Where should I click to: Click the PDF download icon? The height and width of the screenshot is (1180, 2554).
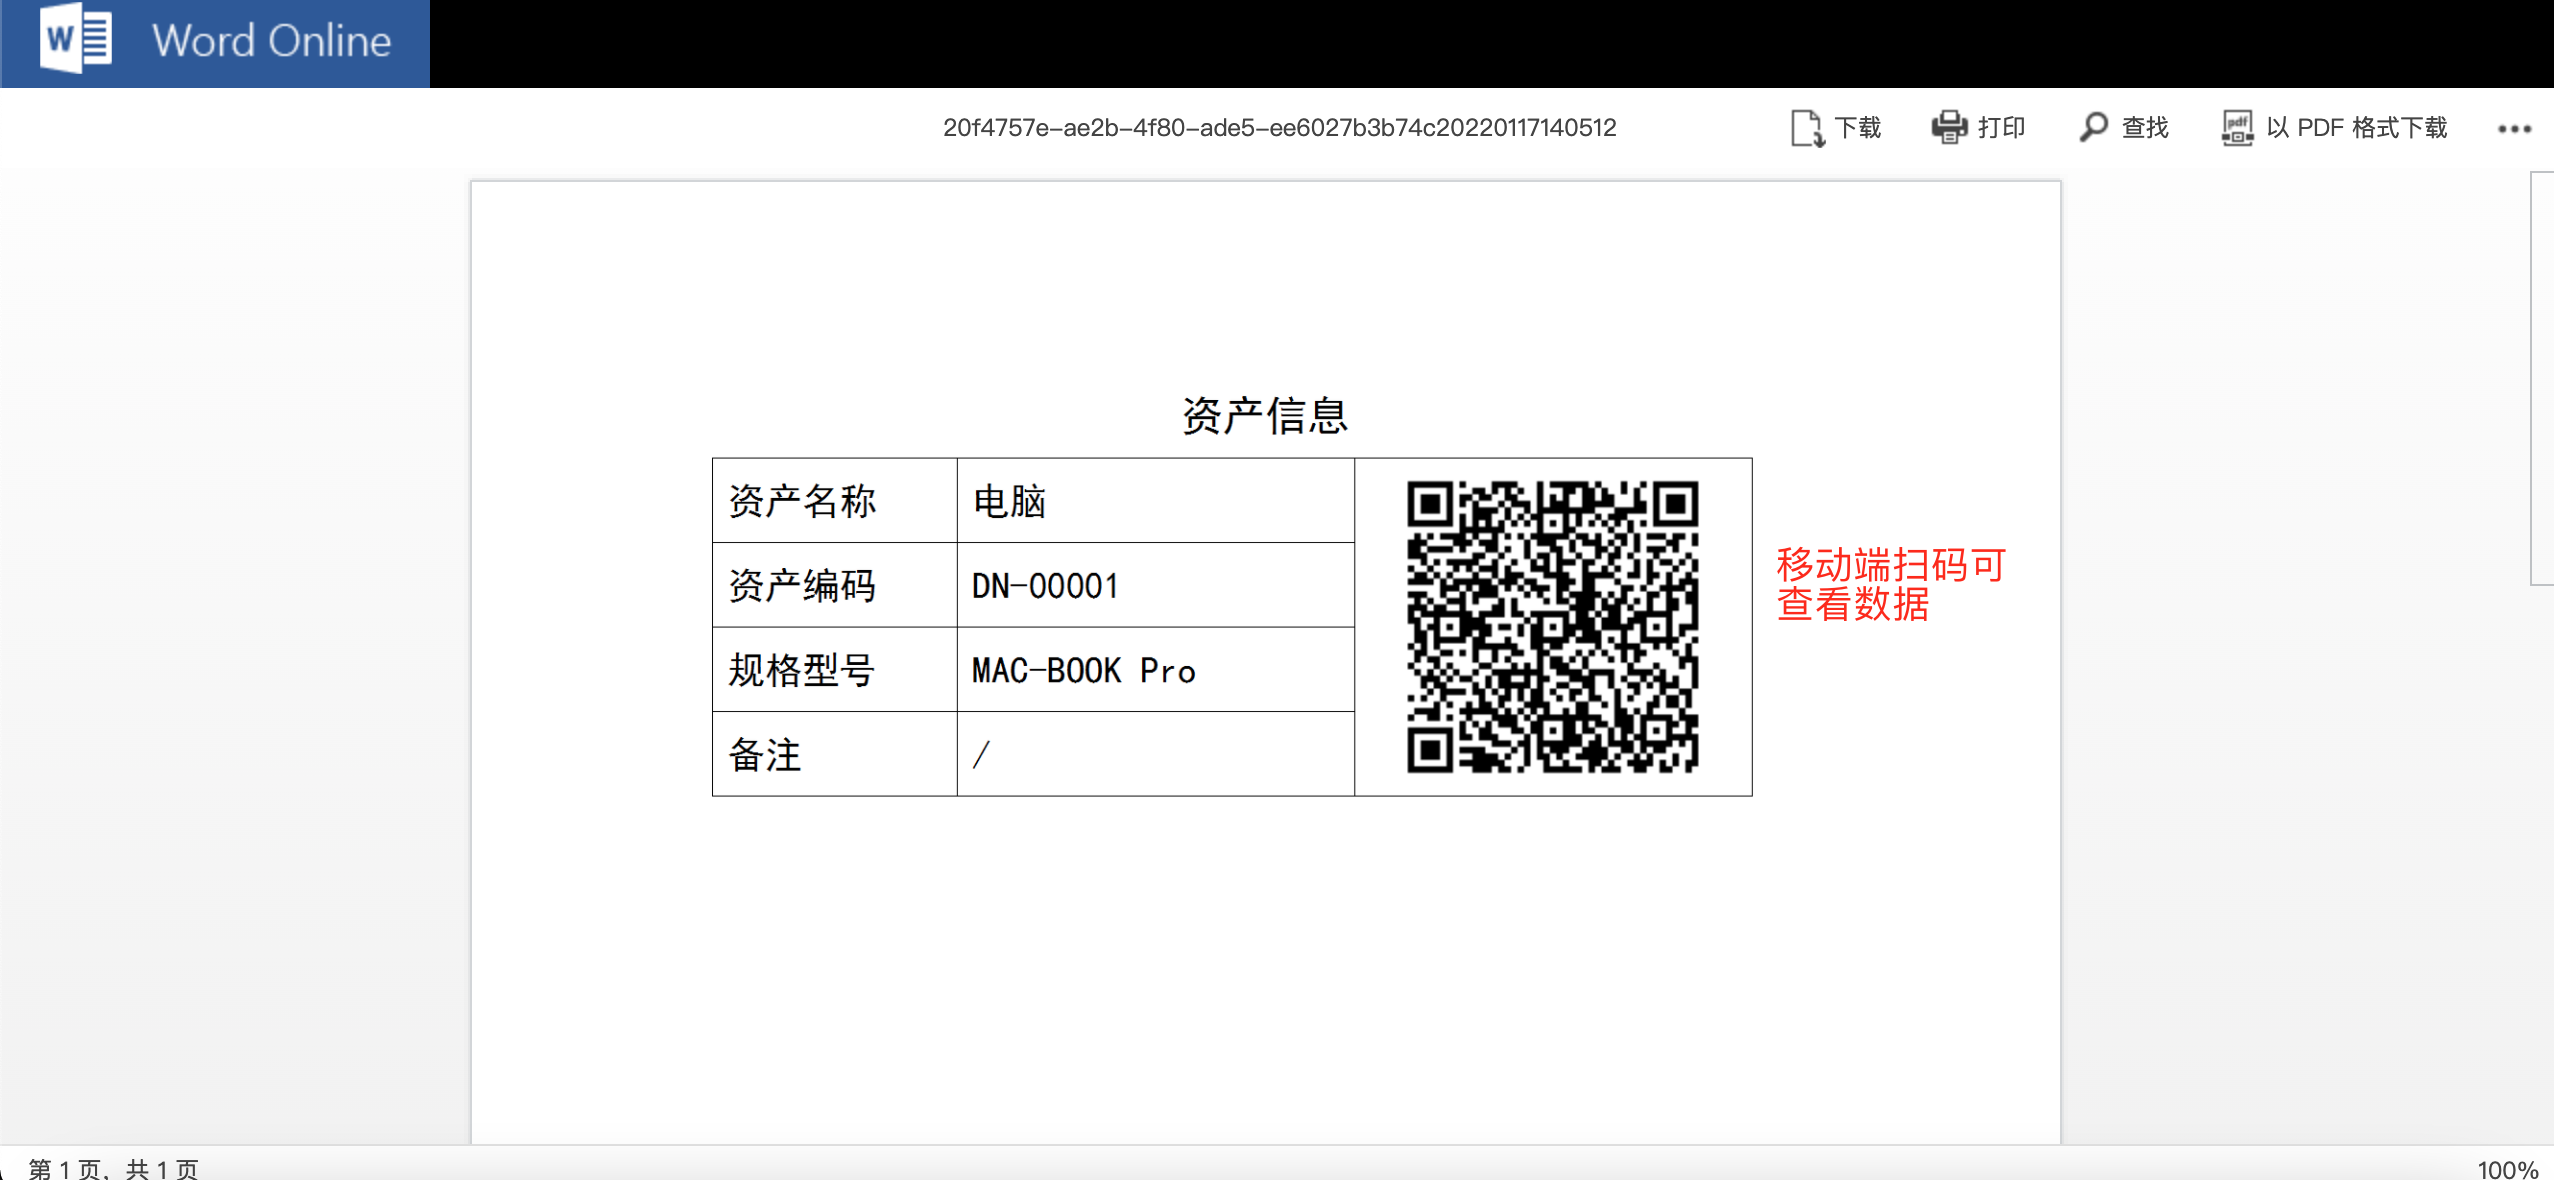pos(2237,128)
